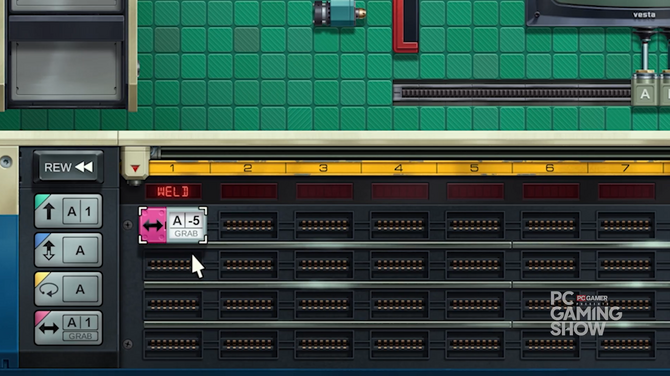
Task: Click the placed A -5 GRAB instruction block
Action: tap(173, 225)
